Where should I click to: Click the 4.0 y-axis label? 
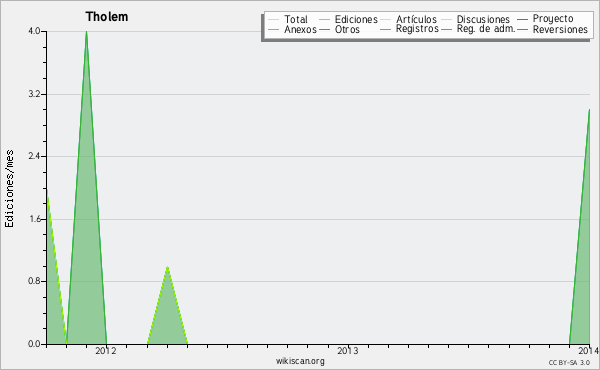[x=34, y=31]
